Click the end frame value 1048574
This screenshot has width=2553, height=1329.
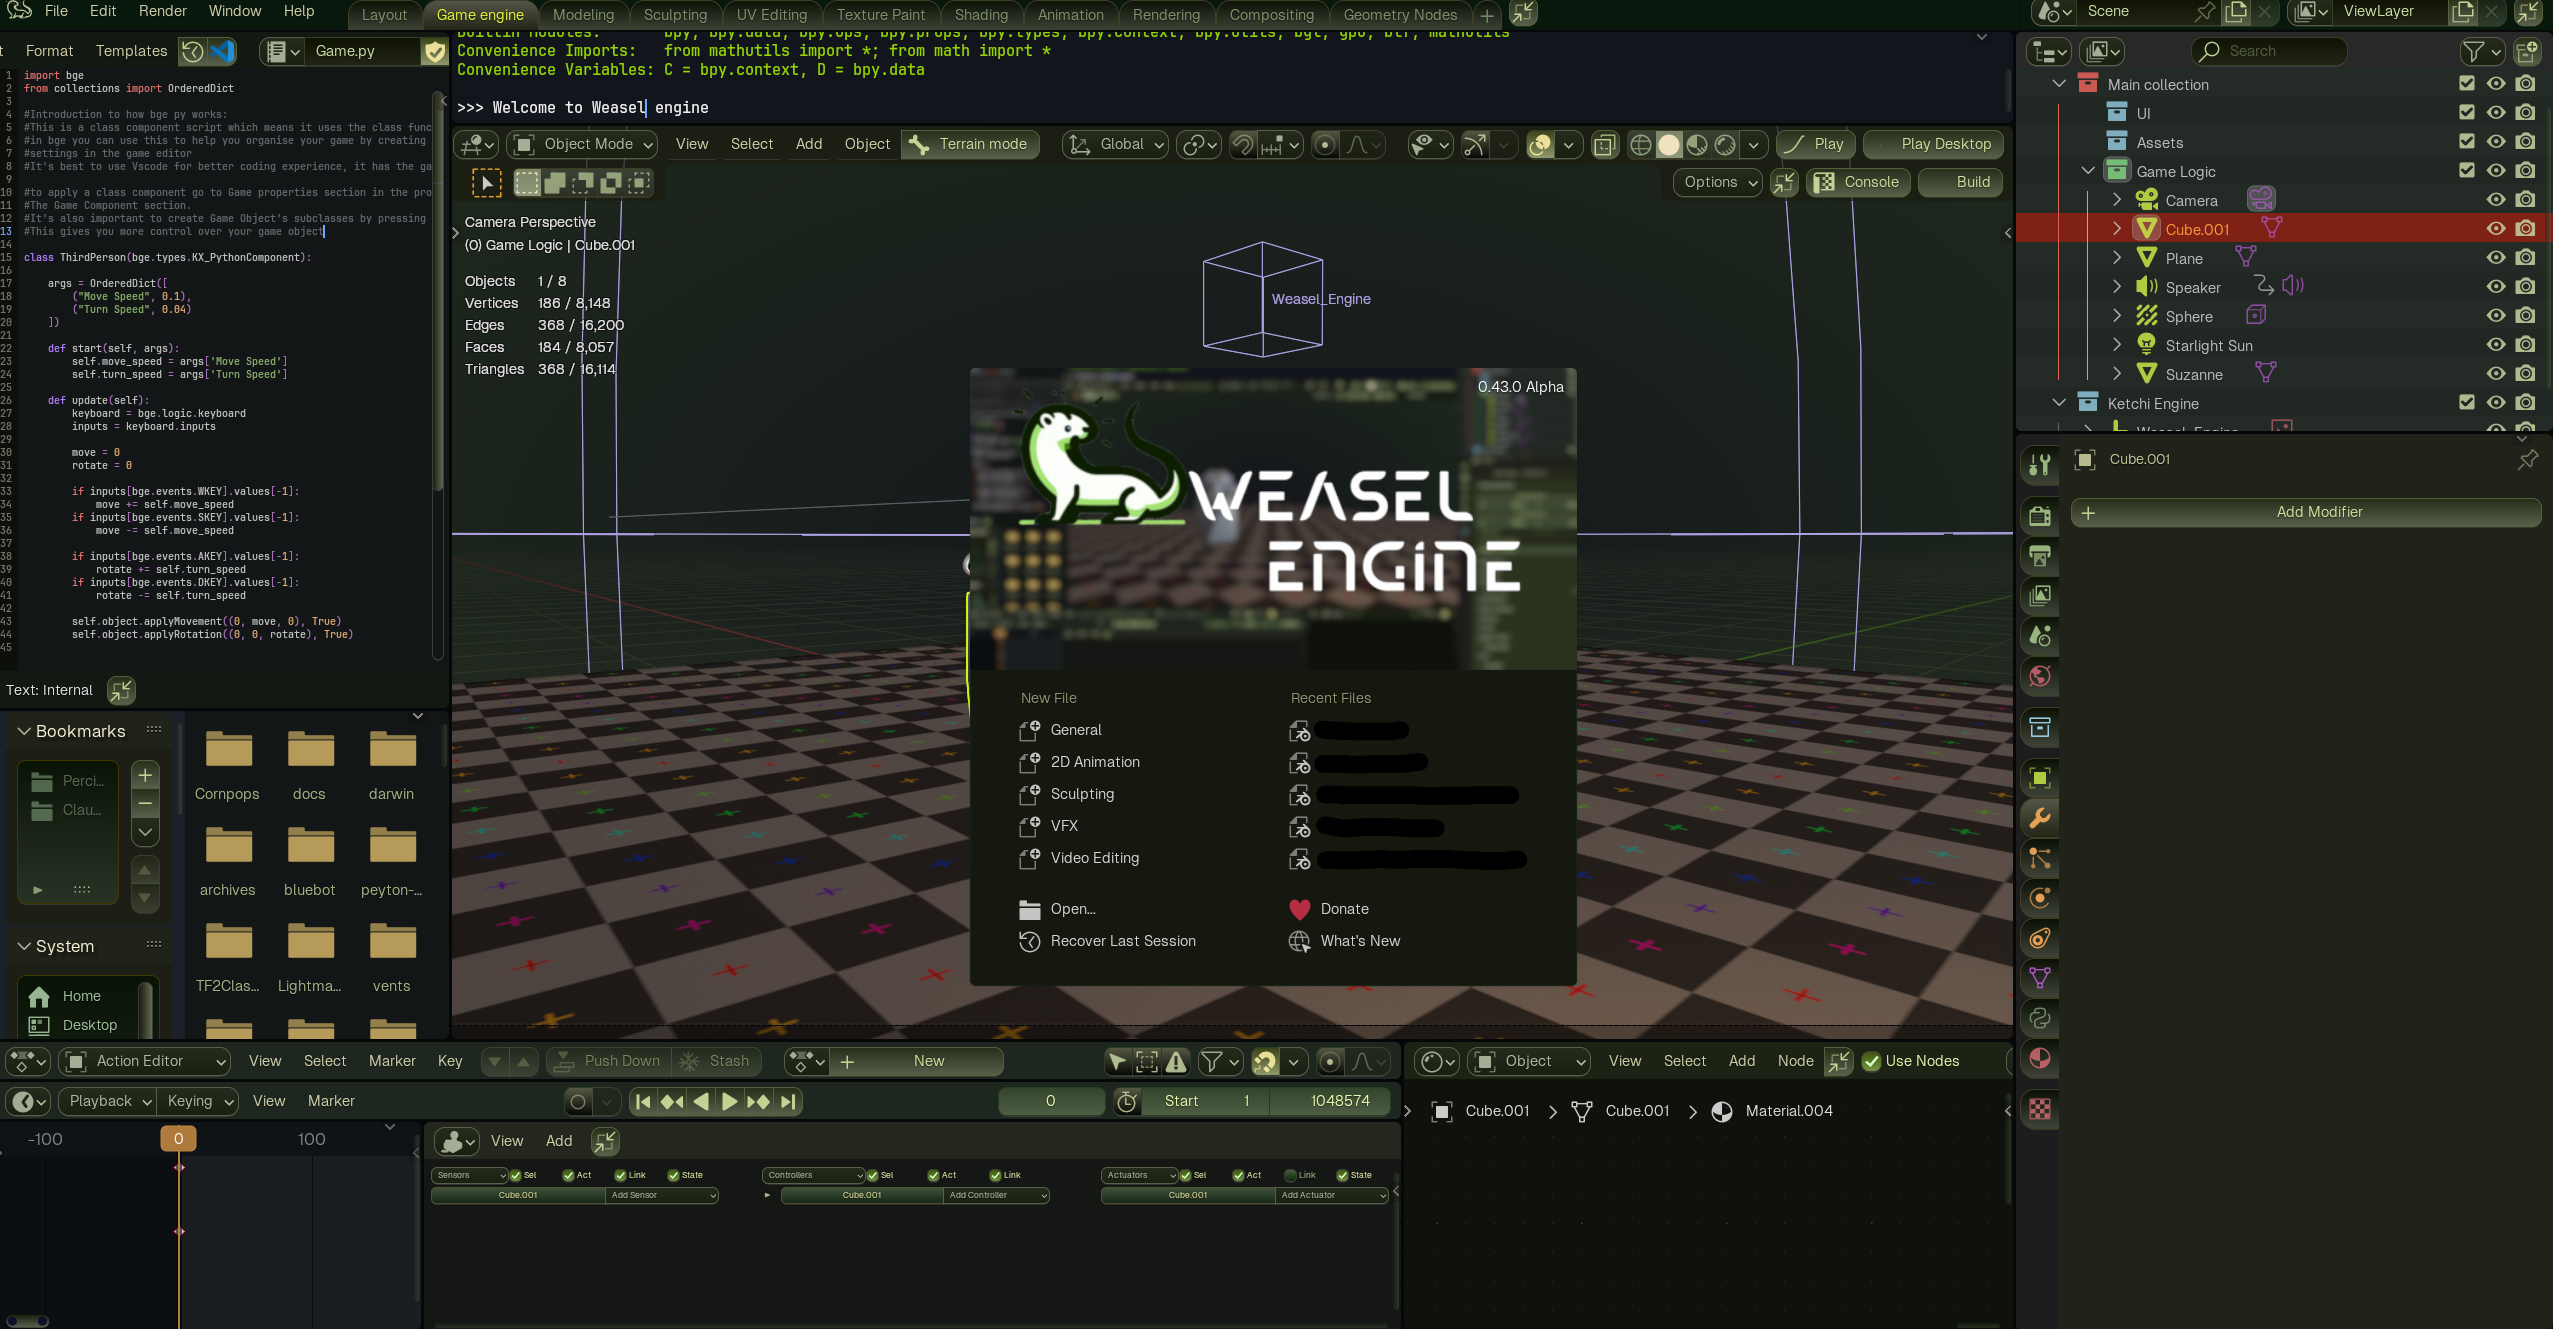tap(1331, 1101)
